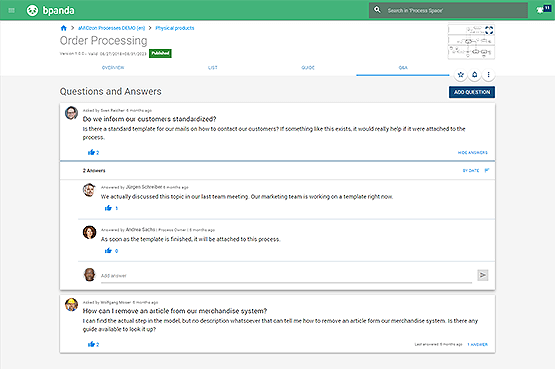Click the 'Questions and Answers' heading
Viewport: 555px width, 369px height.
[x=110, y=91]
